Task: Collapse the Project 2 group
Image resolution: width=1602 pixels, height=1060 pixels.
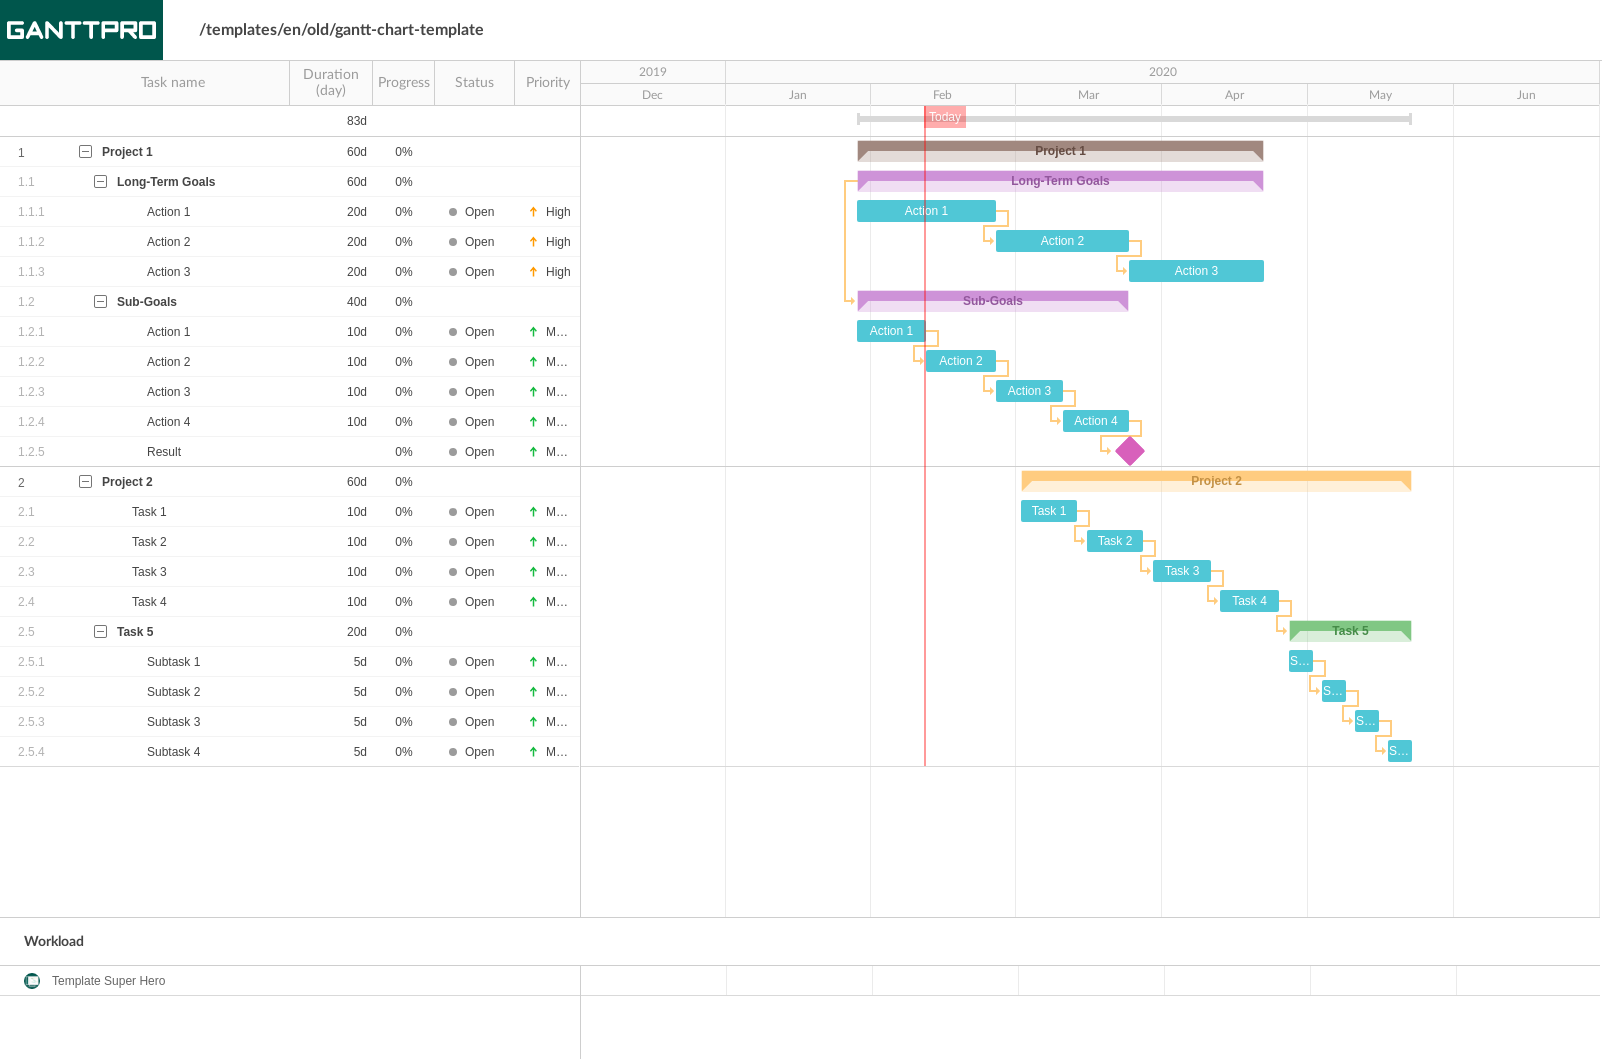Action: pos(85,482)
